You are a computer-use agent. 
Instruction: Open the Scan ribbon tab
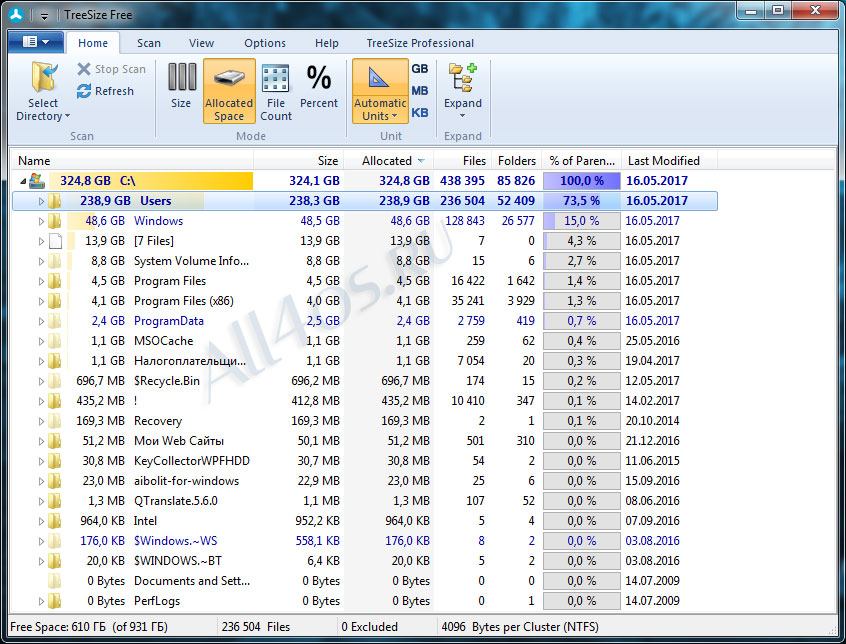(148, 43)
